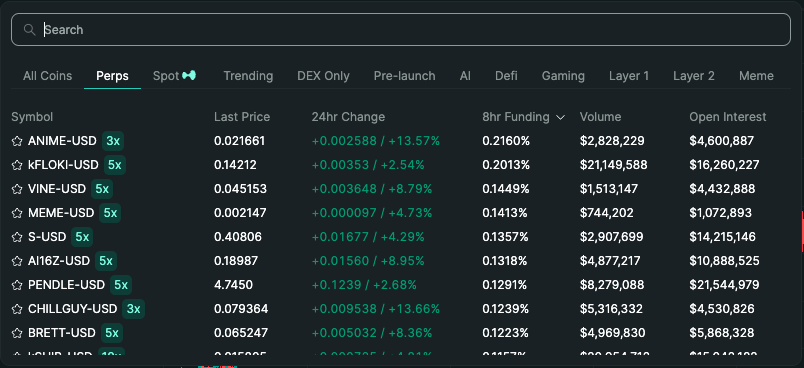The height and width of the screenshot is (368, 804).
Task: Select the Perps tab
Action: (112, 76)
